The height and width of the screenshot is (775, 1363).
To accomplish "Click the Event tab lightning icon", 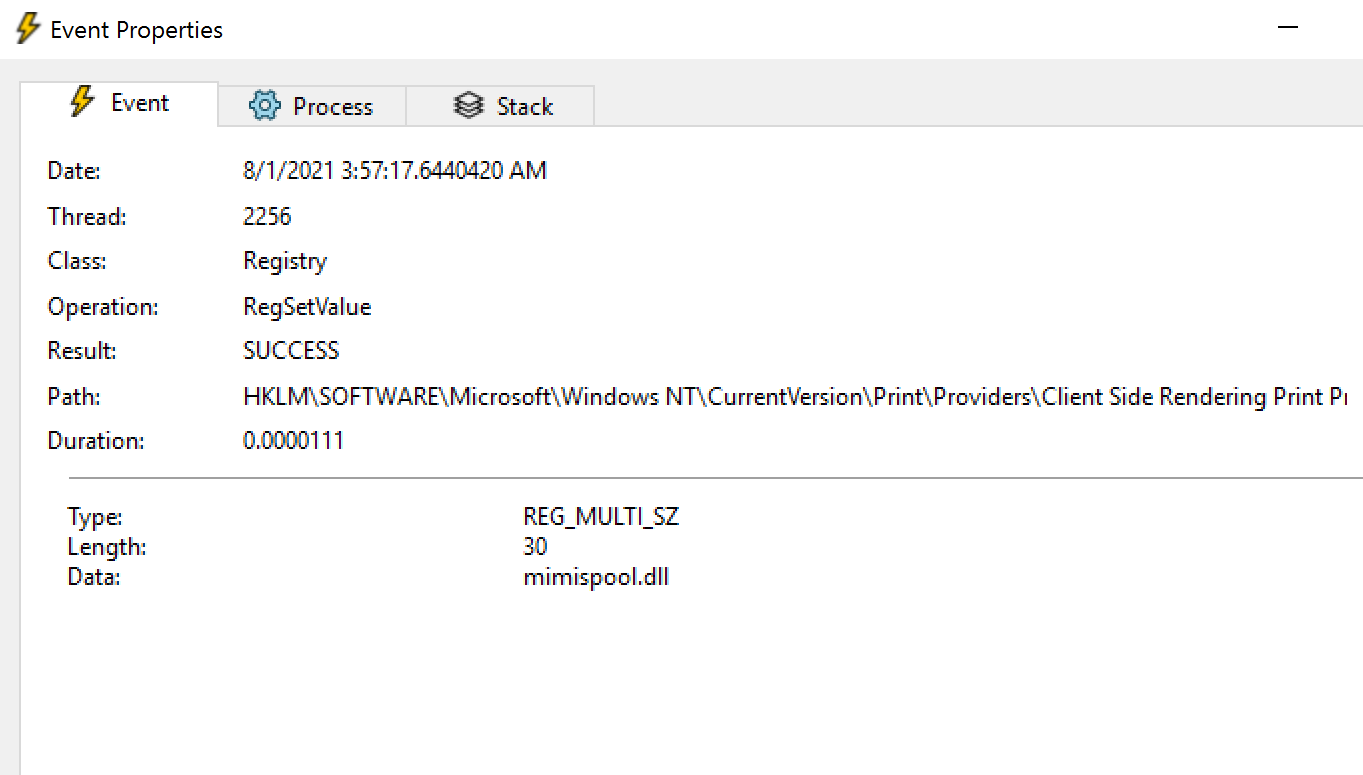I will coord(82,103).
